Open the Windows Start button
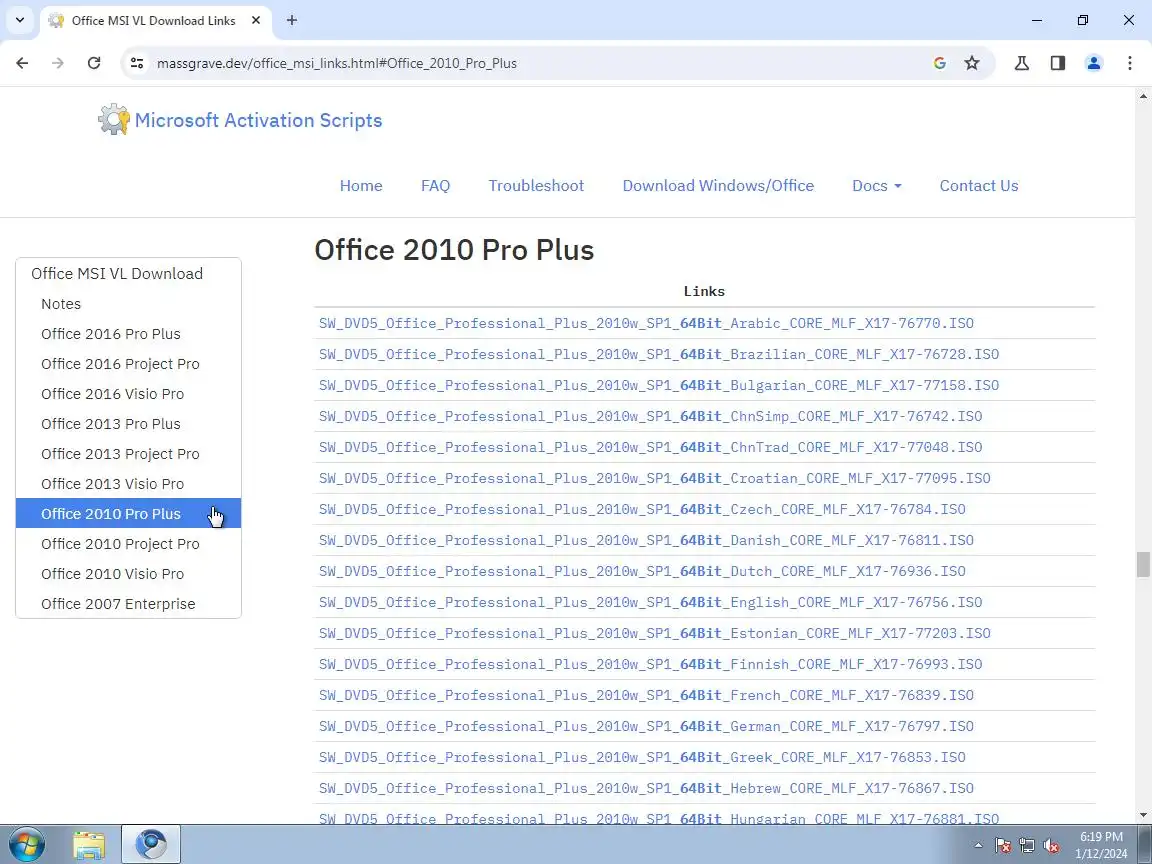Screen dimensions: 1152x864 coord(26,845)
